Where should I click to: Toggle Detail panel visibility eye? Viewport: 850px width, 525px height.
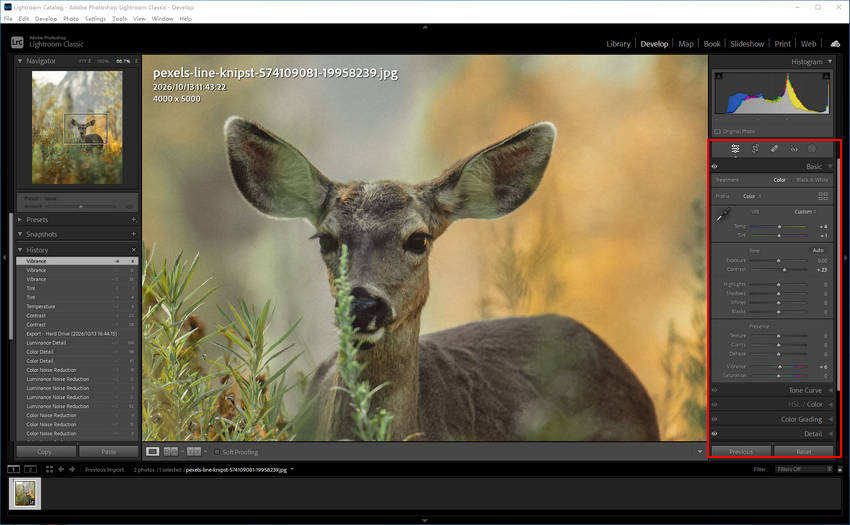point(714,434)
